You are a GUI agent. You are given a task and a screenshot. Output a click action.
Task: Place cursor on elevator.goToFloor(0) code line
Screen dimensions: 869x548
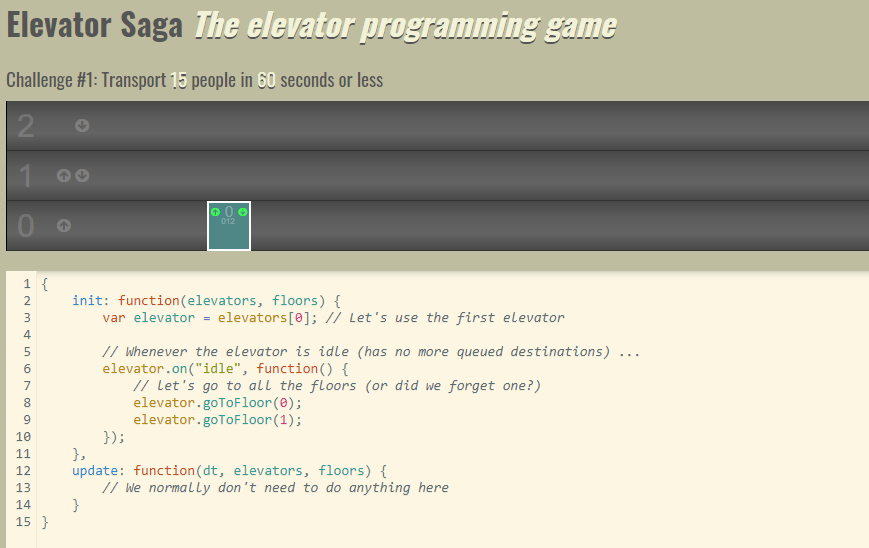pos(217,403)
